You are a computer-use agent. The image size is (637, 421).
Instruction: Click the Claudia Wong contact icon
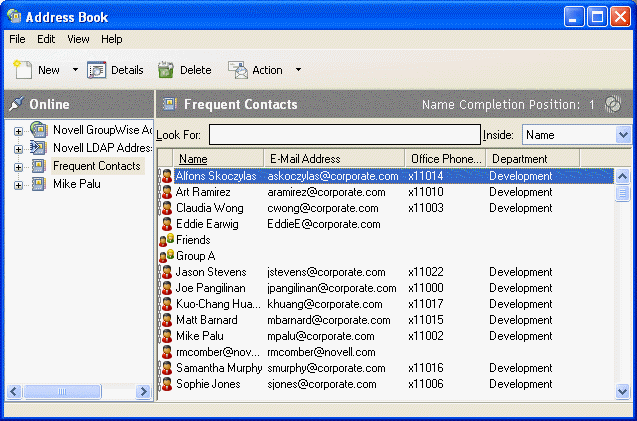coord(167,208)
